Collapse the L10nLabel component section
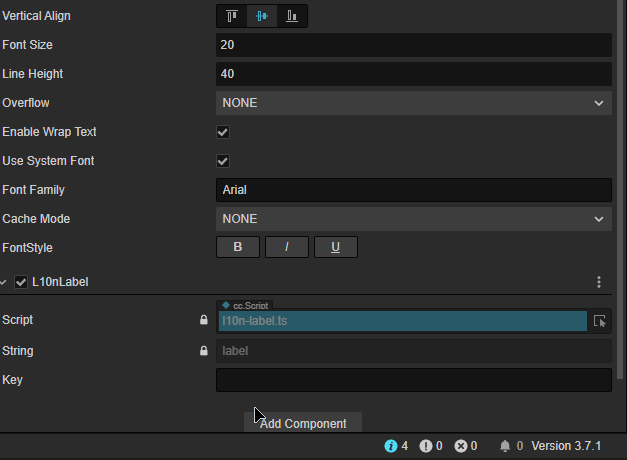 point(5,283)
